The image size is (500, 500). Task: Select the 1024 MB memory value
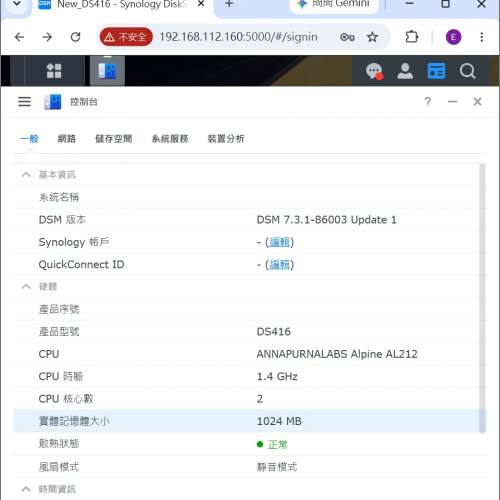click(x=279, y=421)
